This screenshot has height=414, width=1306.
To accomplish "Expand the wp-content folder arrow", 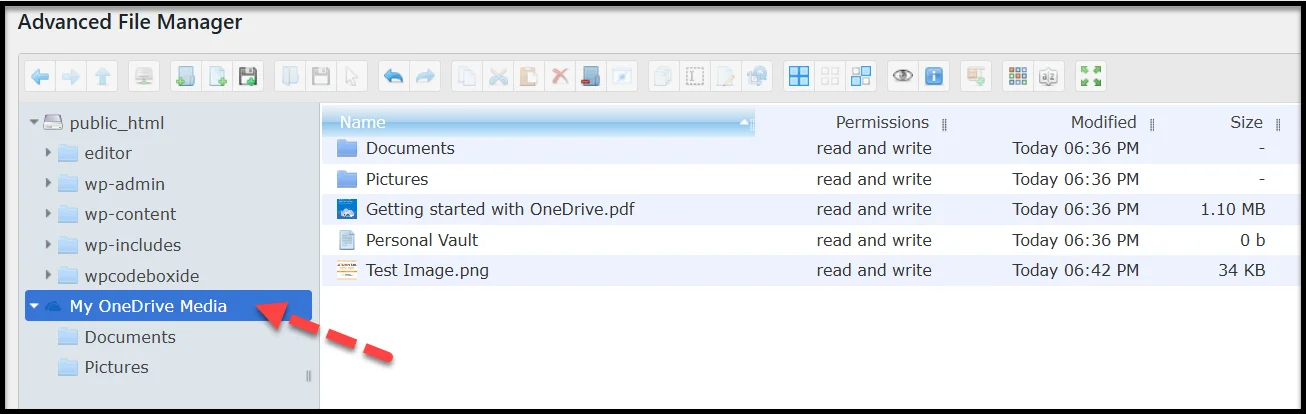I will point(48,214).
